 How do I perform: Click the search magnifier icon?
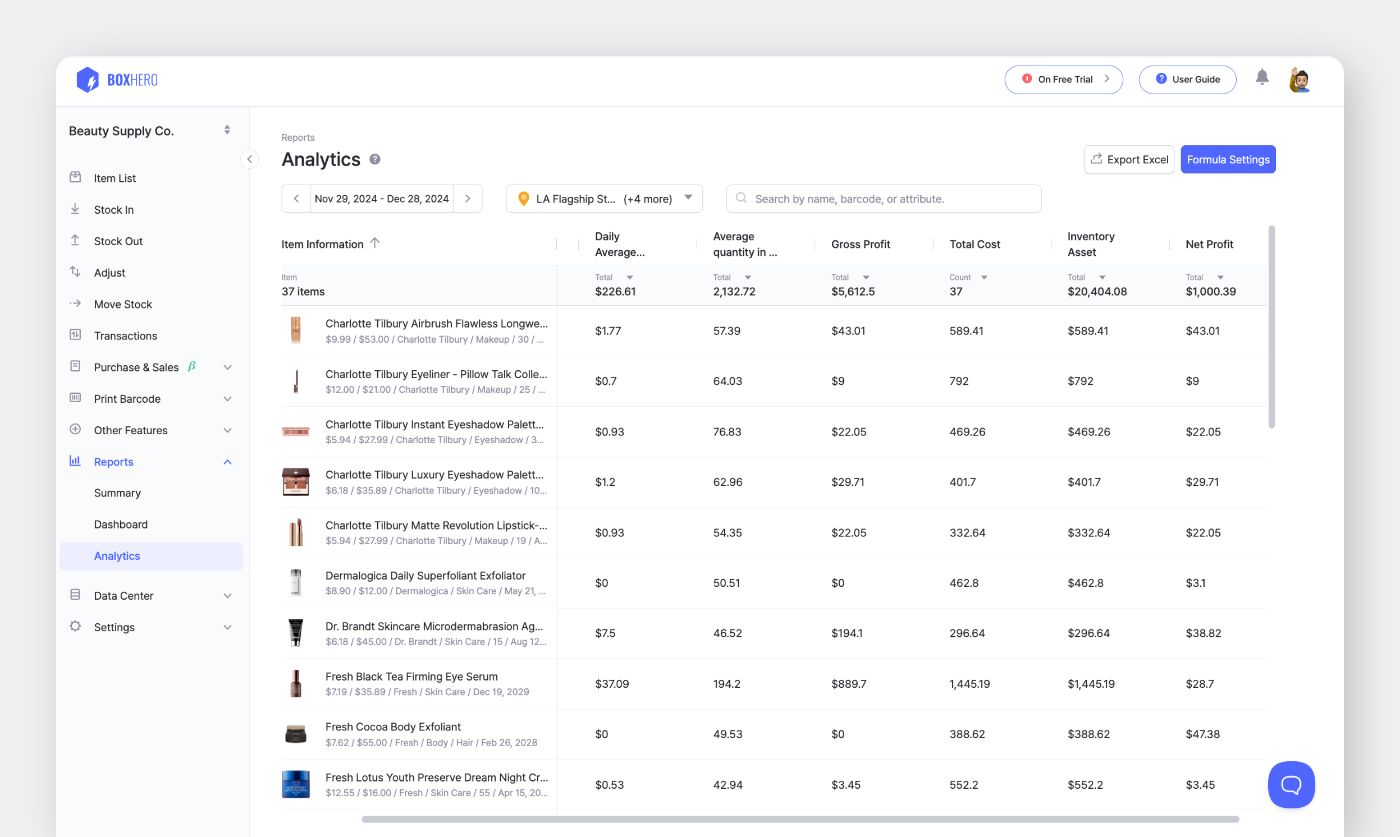741,198
